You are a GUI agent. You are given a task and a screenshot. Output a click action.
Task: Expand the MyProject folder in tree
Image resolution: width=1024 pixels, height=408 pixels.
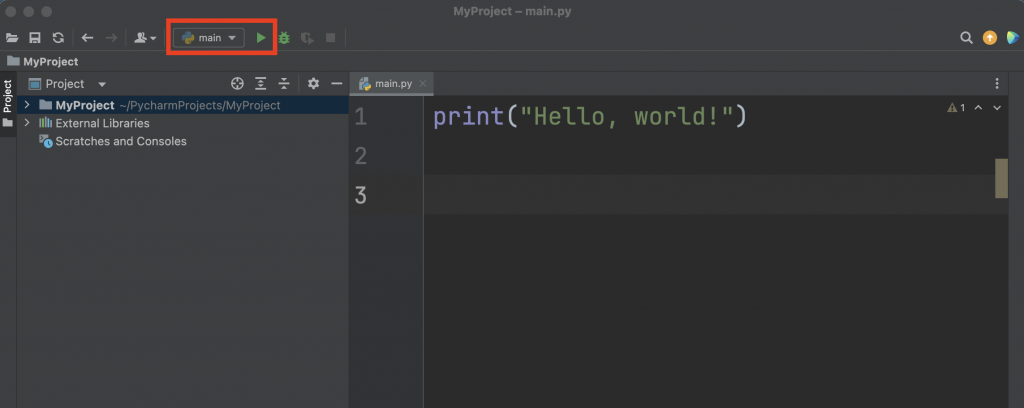[27, 105]
